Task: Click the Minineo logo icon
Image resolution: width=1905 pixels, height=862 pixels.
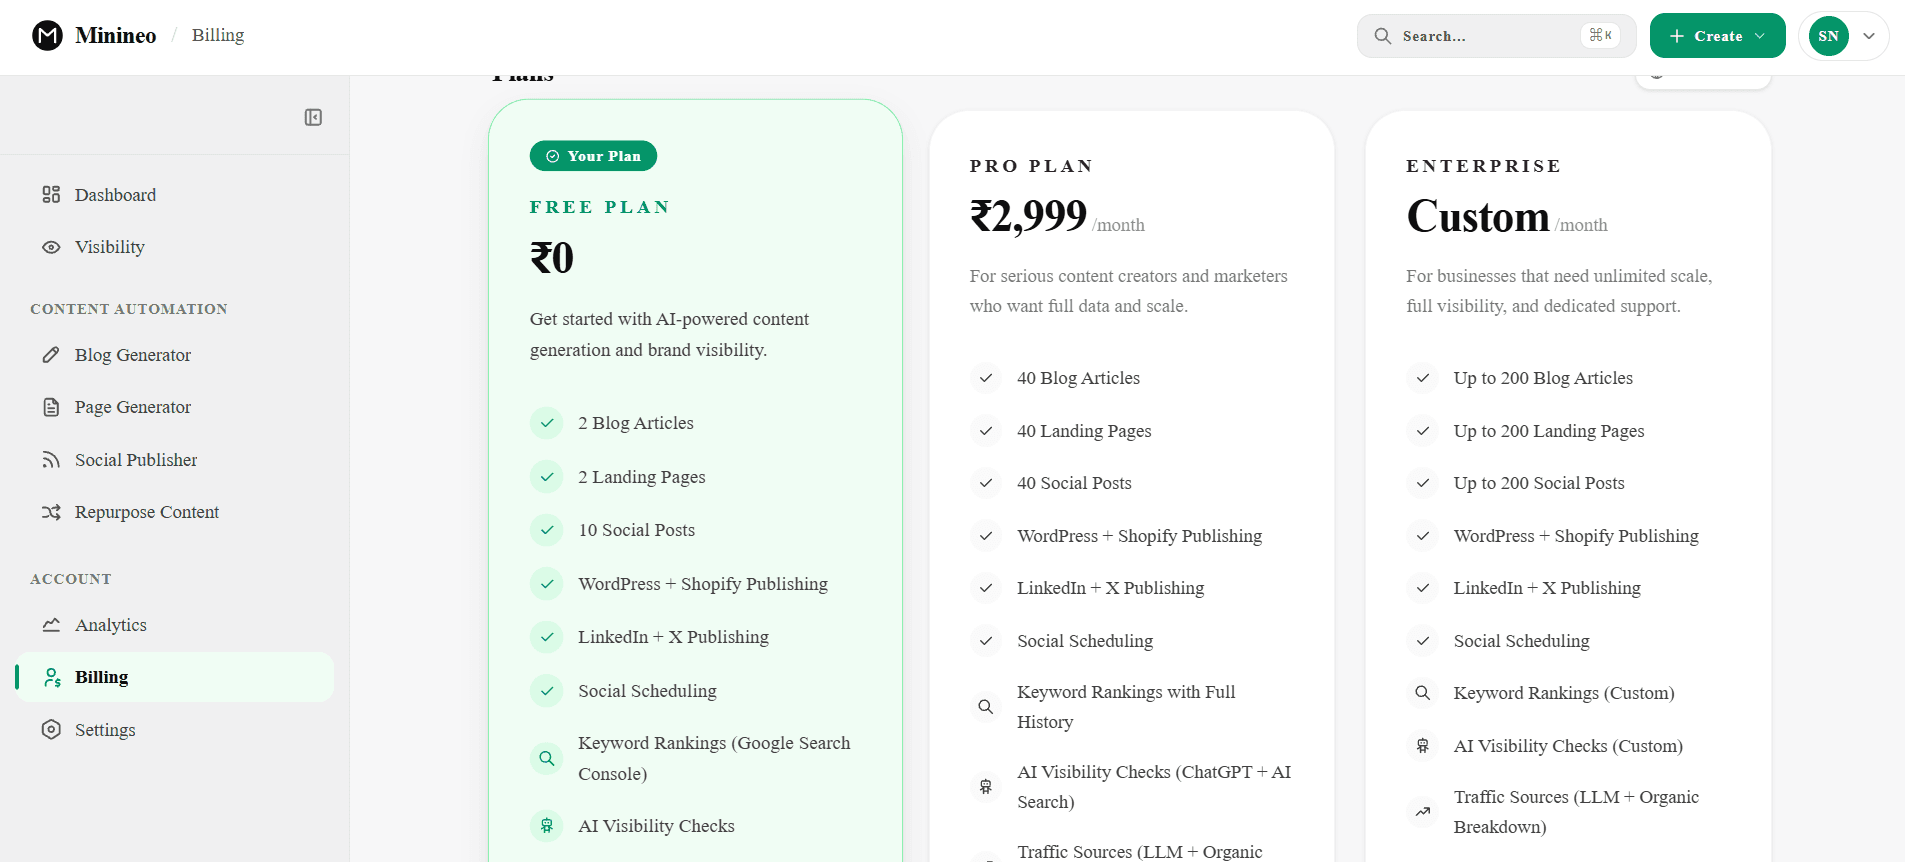Action: click(x=47, y=36)
